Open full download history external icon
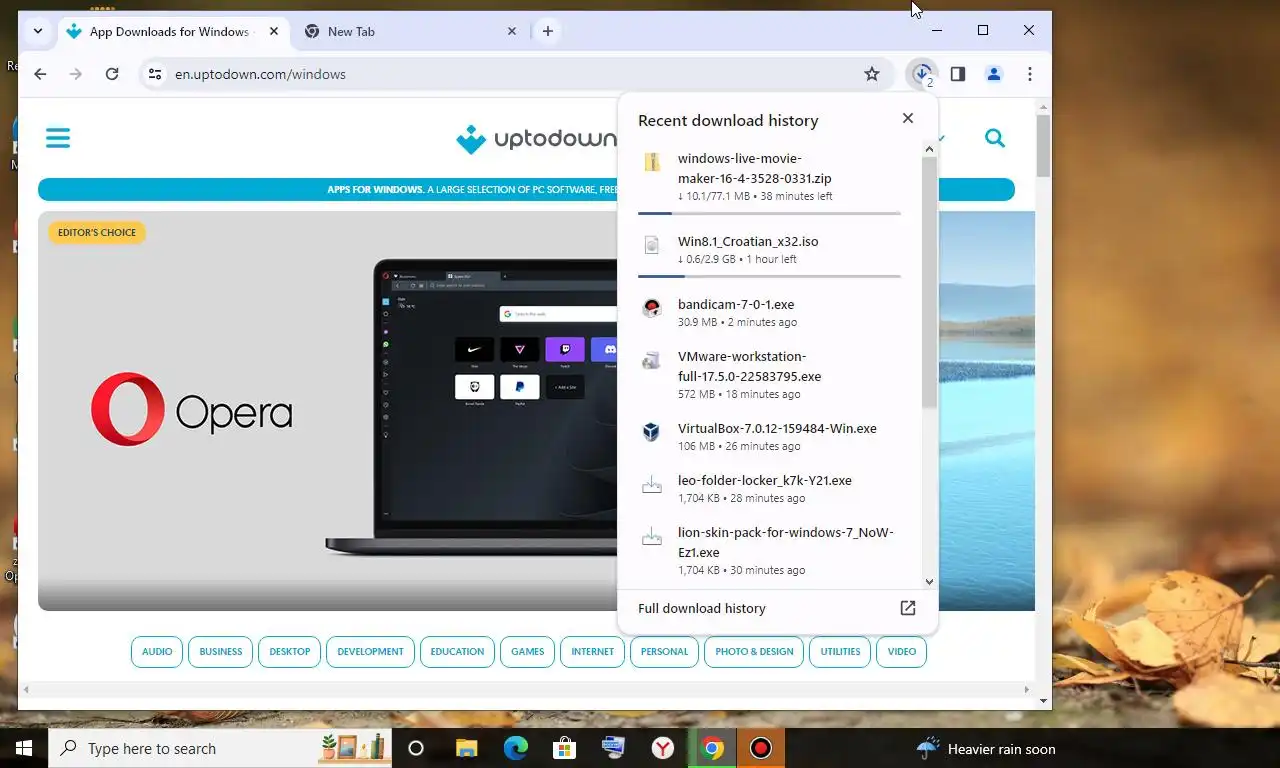 tap(908, 608)
